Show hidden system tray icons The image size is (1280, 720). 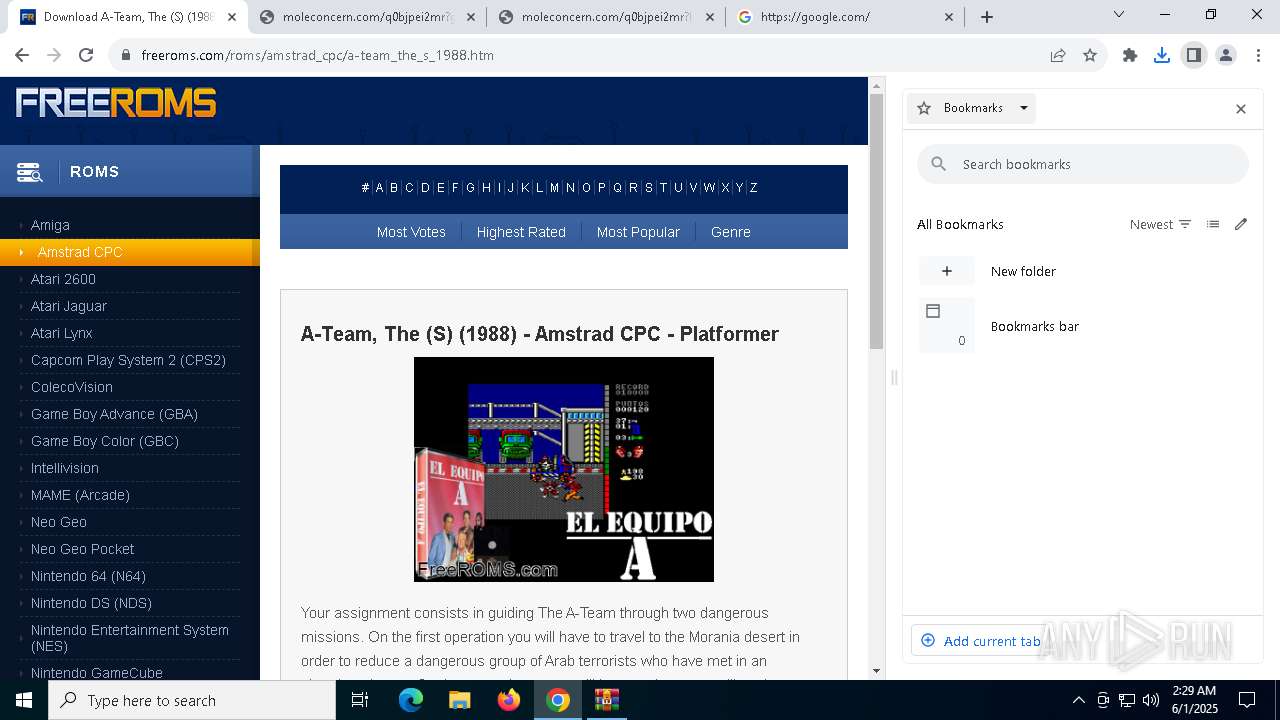click(x=1078, y=700)
